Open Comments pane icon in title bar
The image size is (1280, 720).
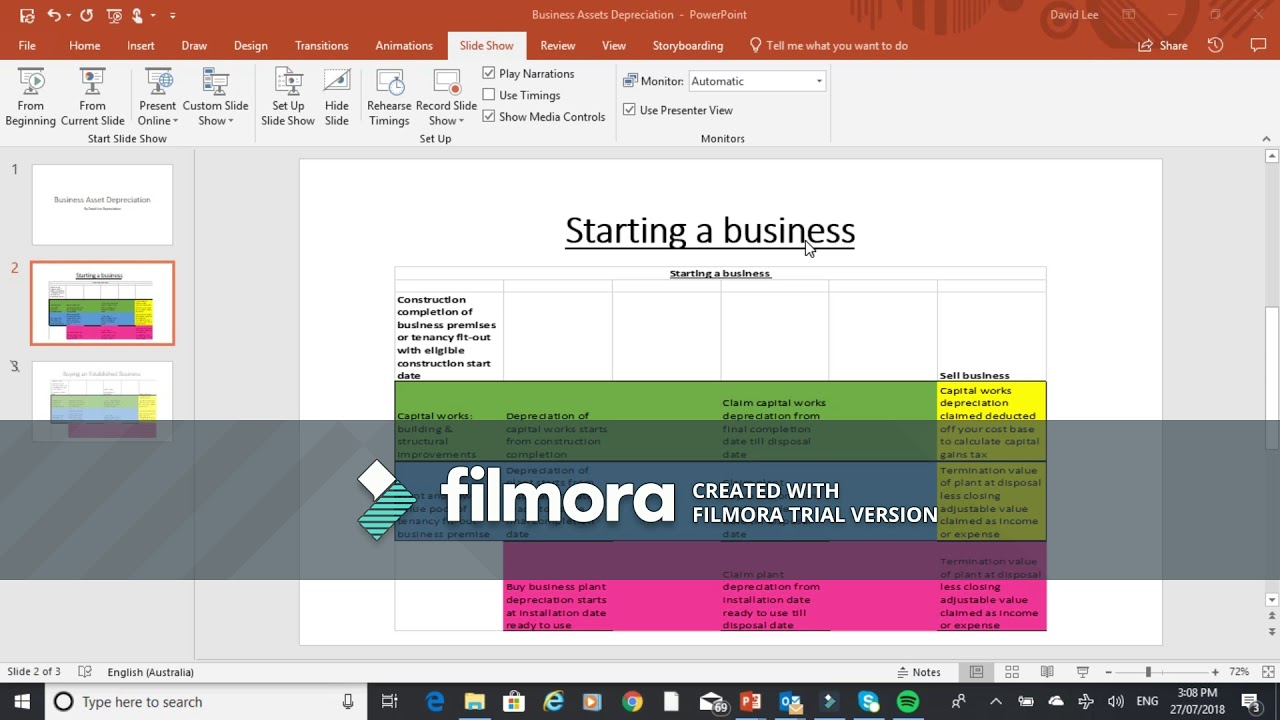tap(1258, 45)
